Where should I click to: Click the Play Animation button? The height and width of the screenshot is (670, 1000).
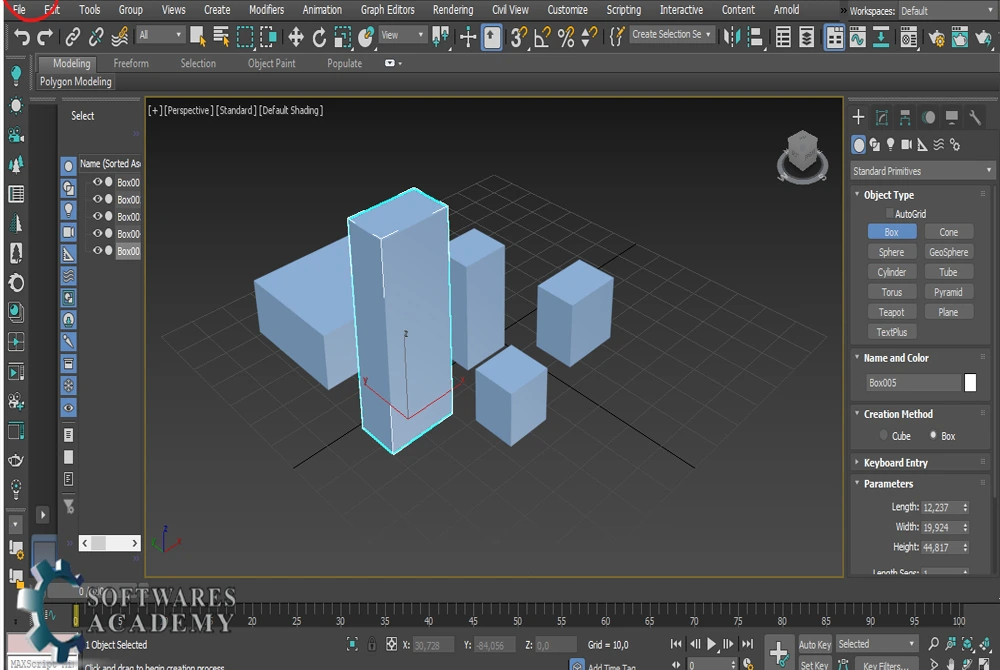(x=712, y=644)
